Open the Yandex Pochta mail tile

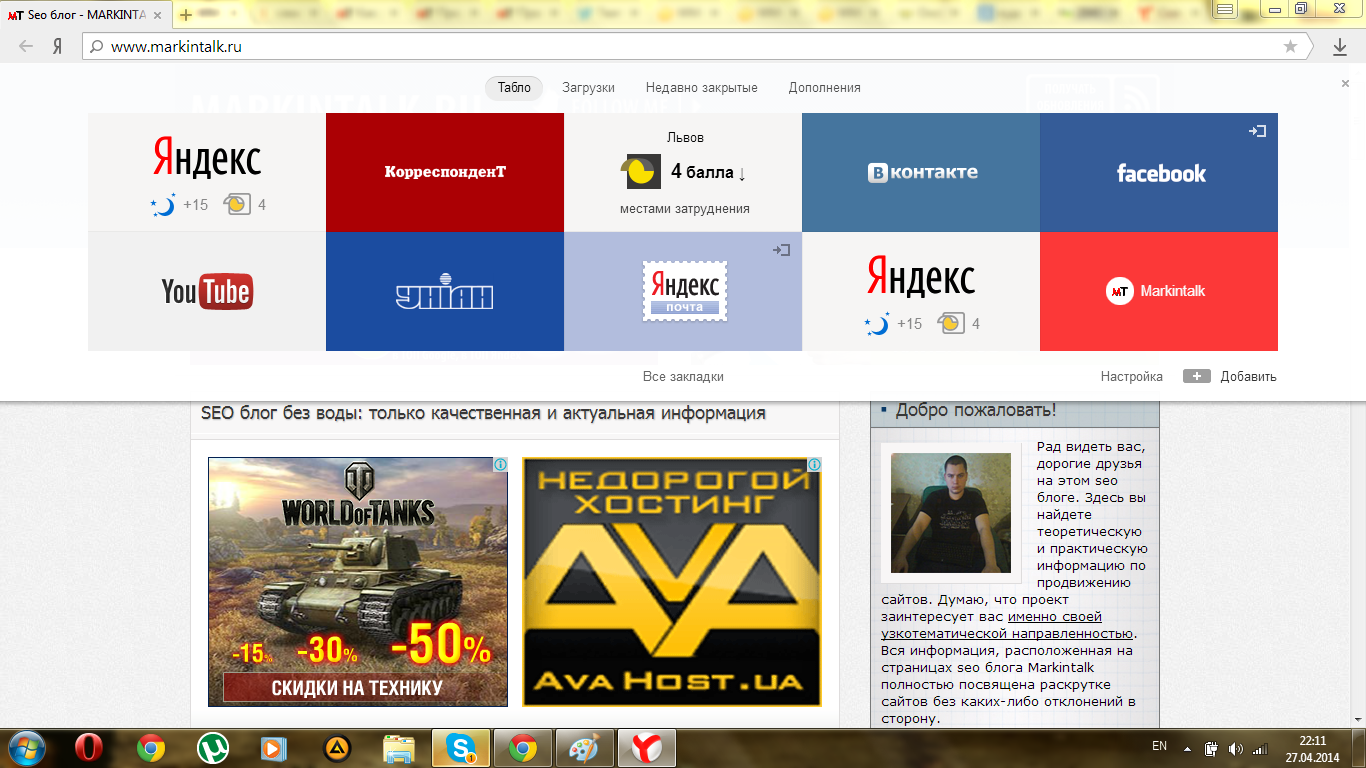click(x=683, y=291)
